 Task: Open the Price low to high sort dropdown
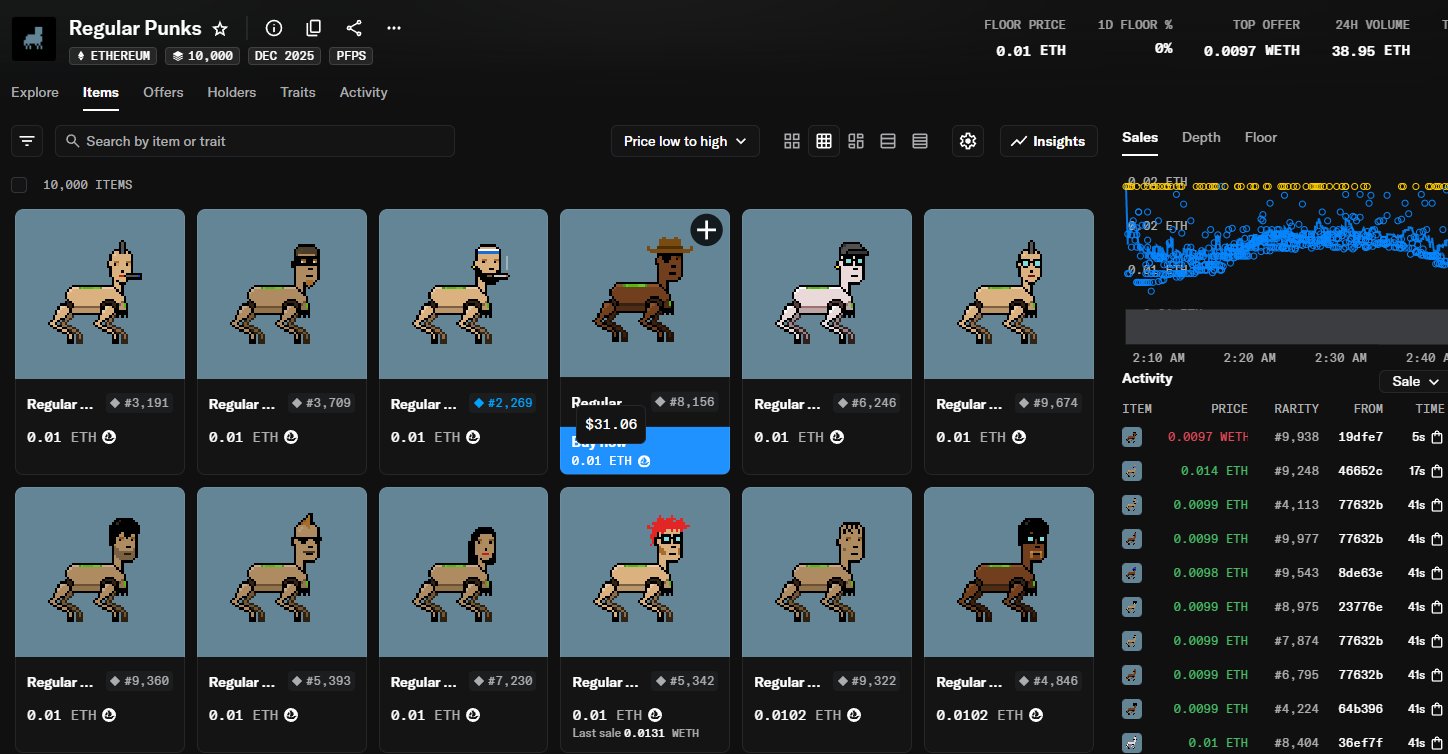tap(685, 141)
